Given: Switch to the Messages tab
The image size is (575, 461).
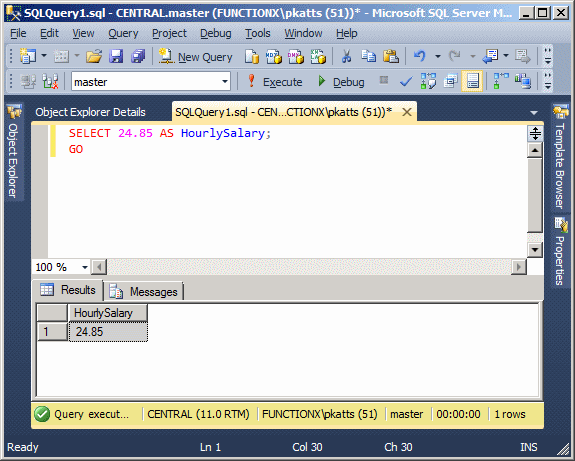Looking at the screenshot, I should point(144,292).
